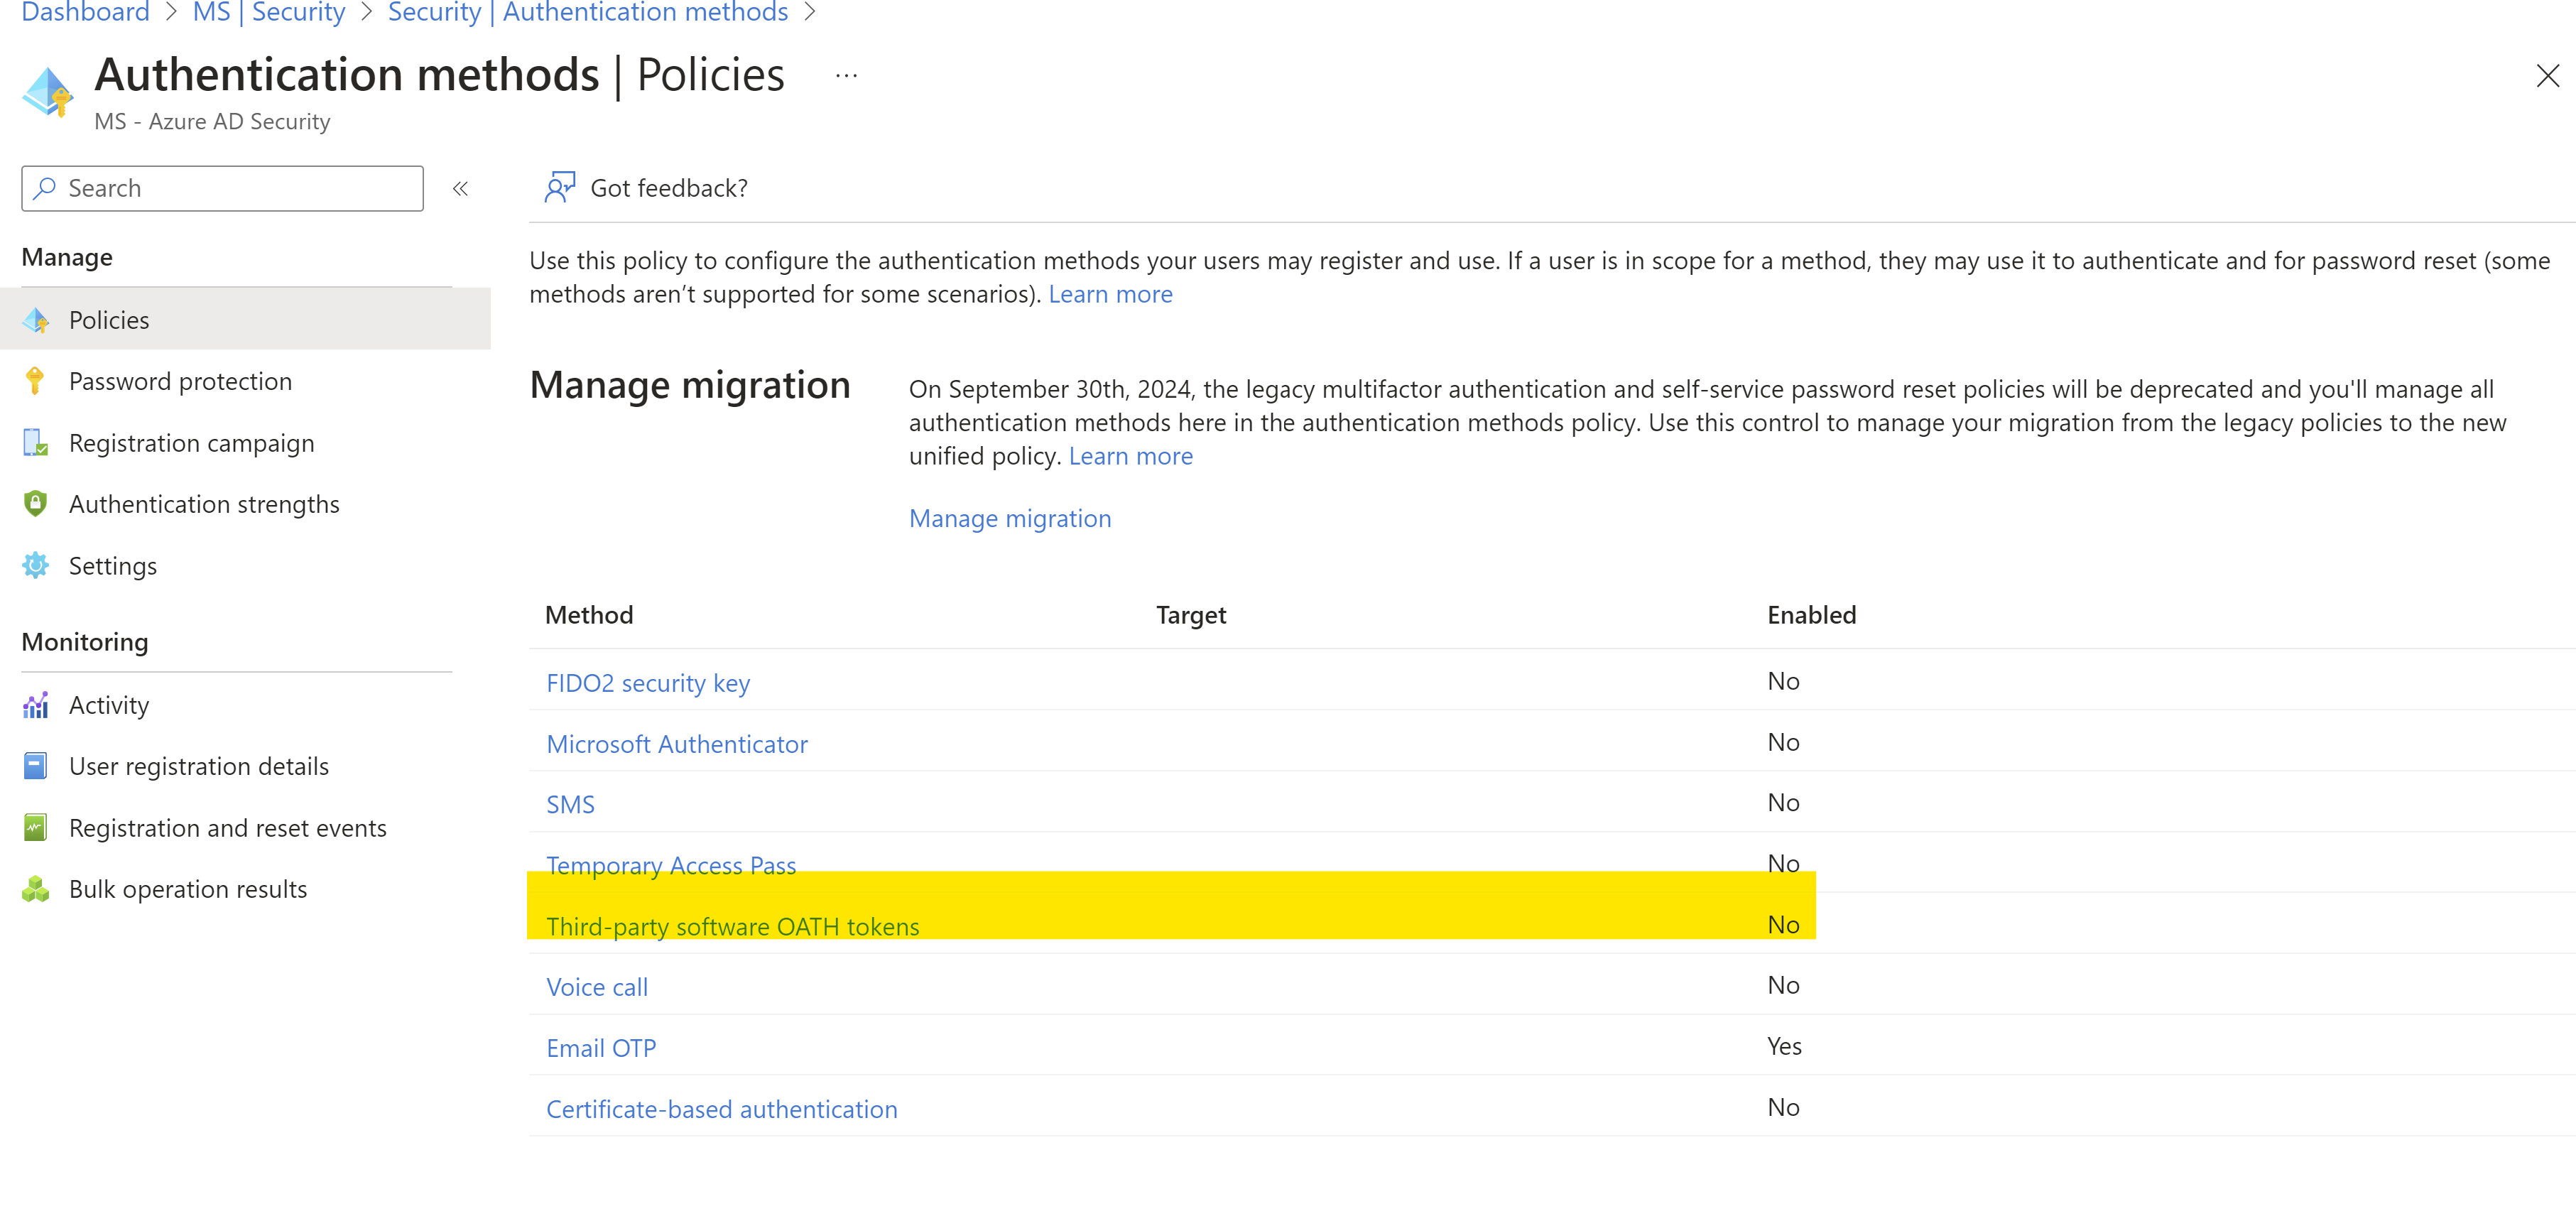Click the Registration and reset events icon

click(35, 828)
